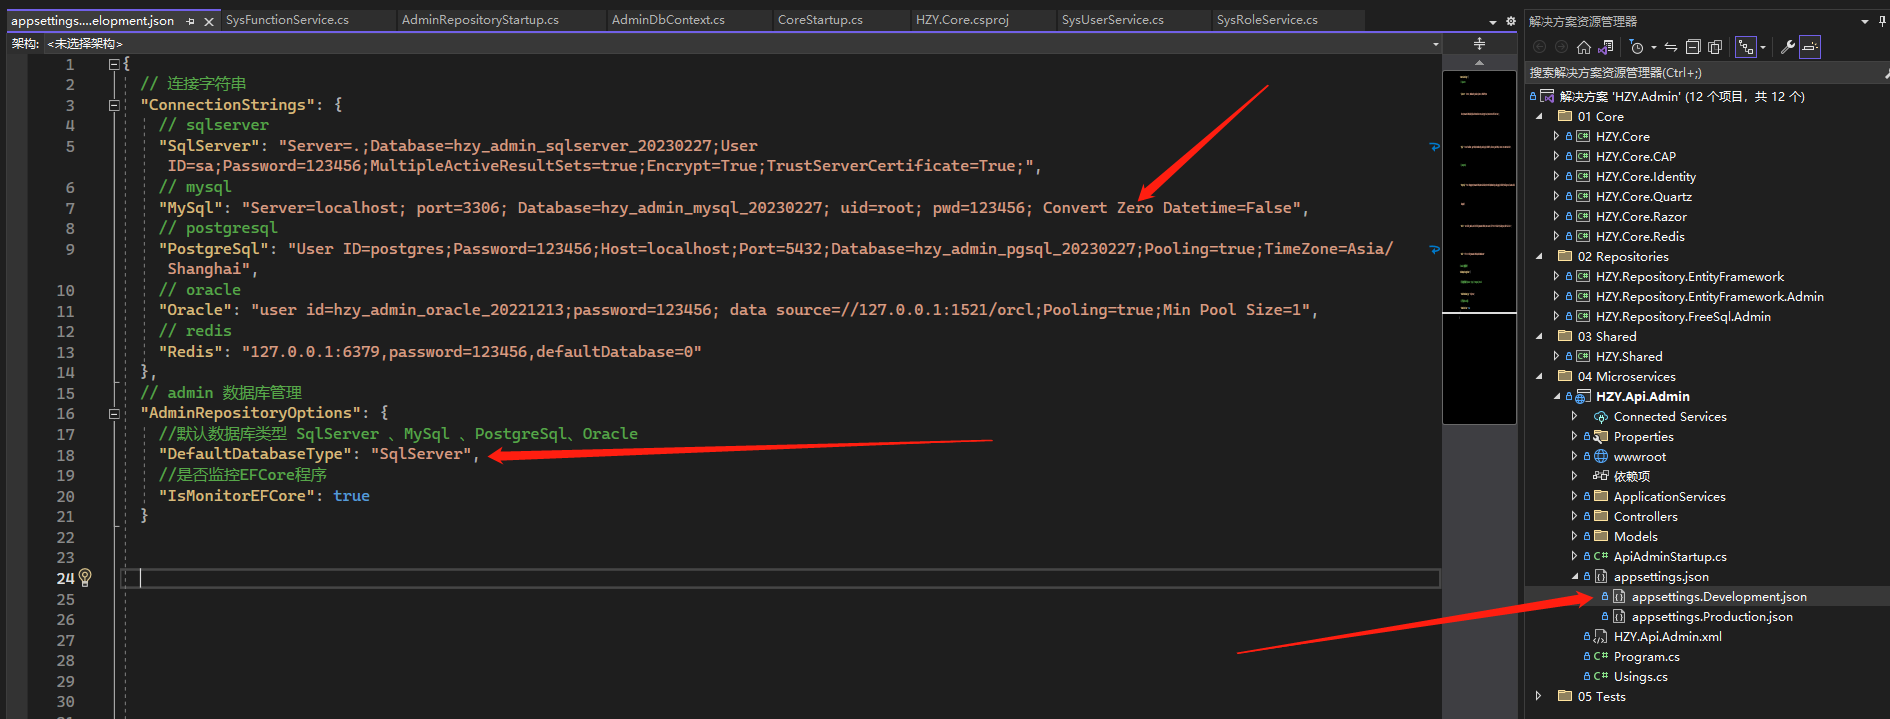Open the schema selection dropdown
Viewport: 1890px width, 719px height.
click(x=1435, y=44)
